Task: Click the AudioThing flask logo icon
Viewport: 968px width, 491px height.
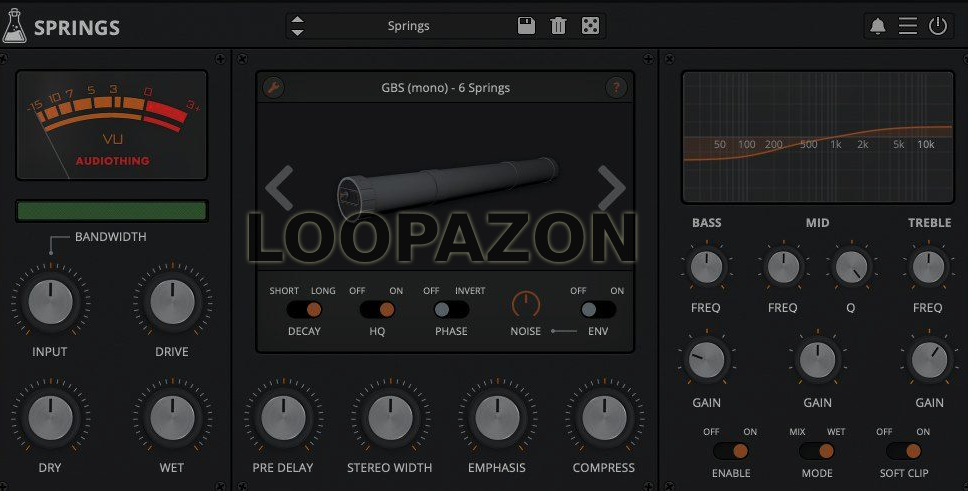Action: coord(14,26)
